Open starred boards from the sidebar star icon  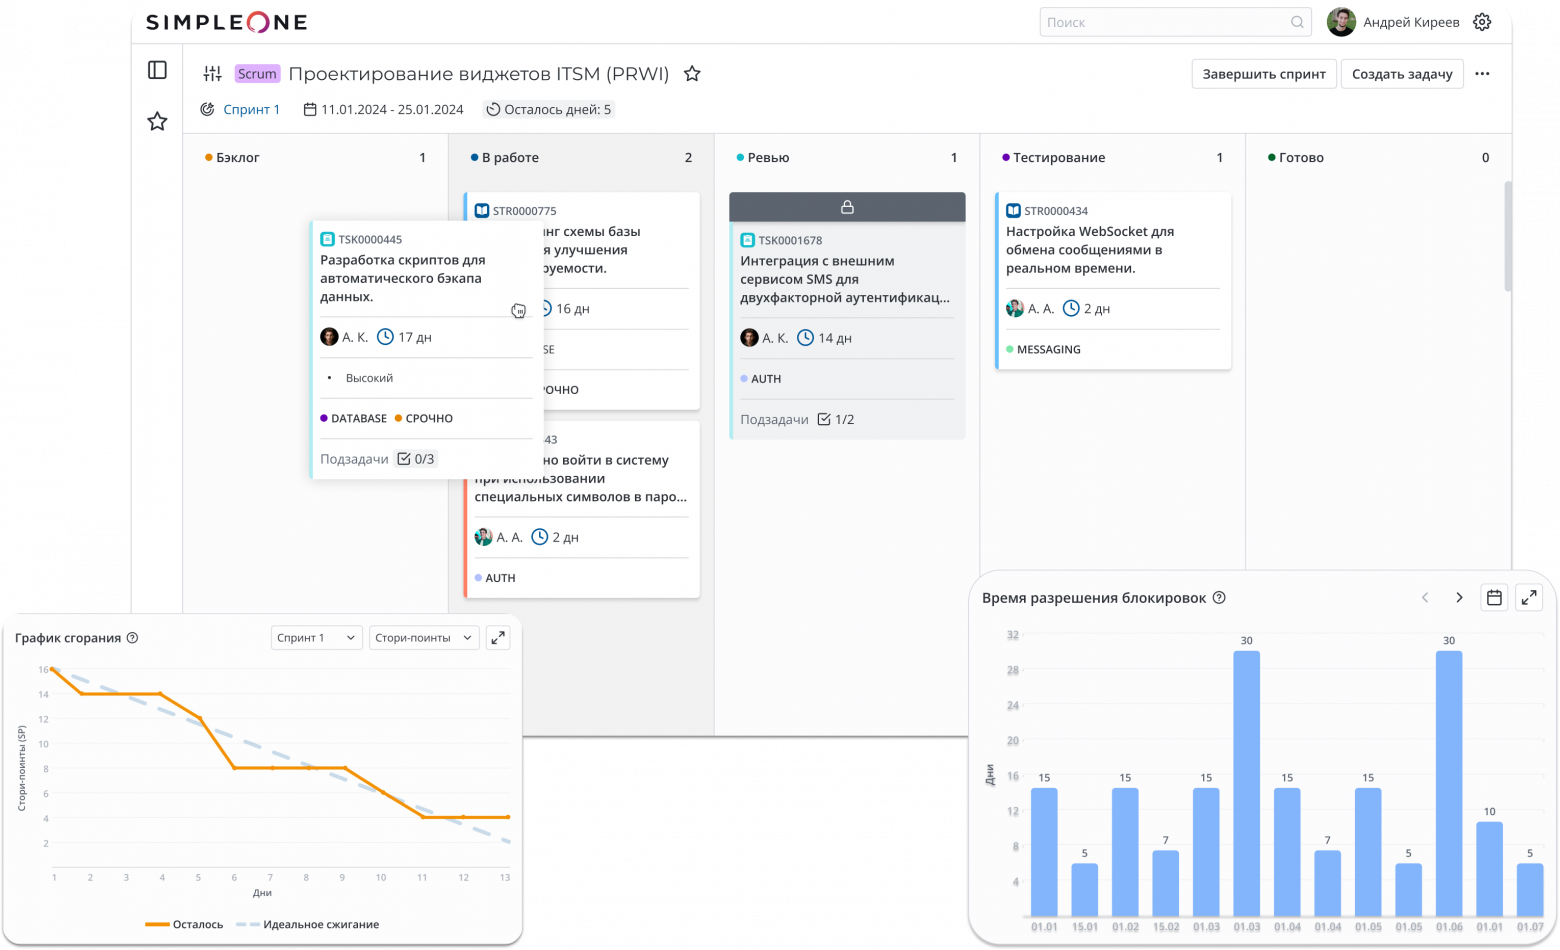[x=157, y=121]
